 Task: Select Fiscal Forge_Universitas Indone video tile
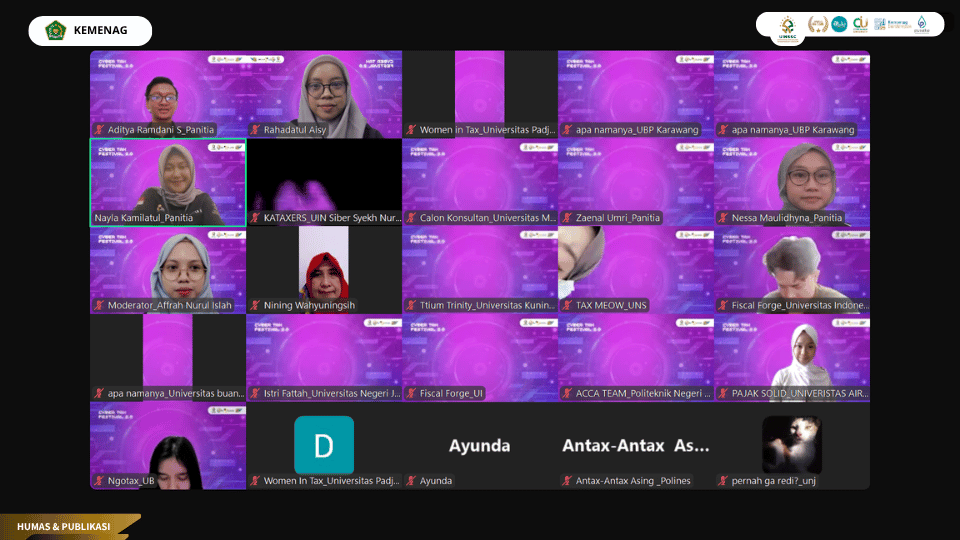tap(792, 270)
